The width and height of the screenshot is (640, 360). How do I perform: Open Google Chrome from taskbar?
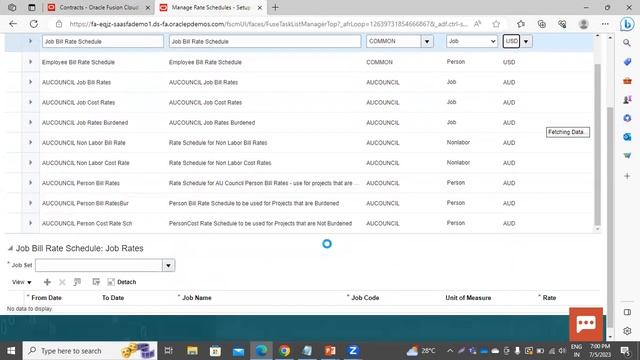coord(284,351)
